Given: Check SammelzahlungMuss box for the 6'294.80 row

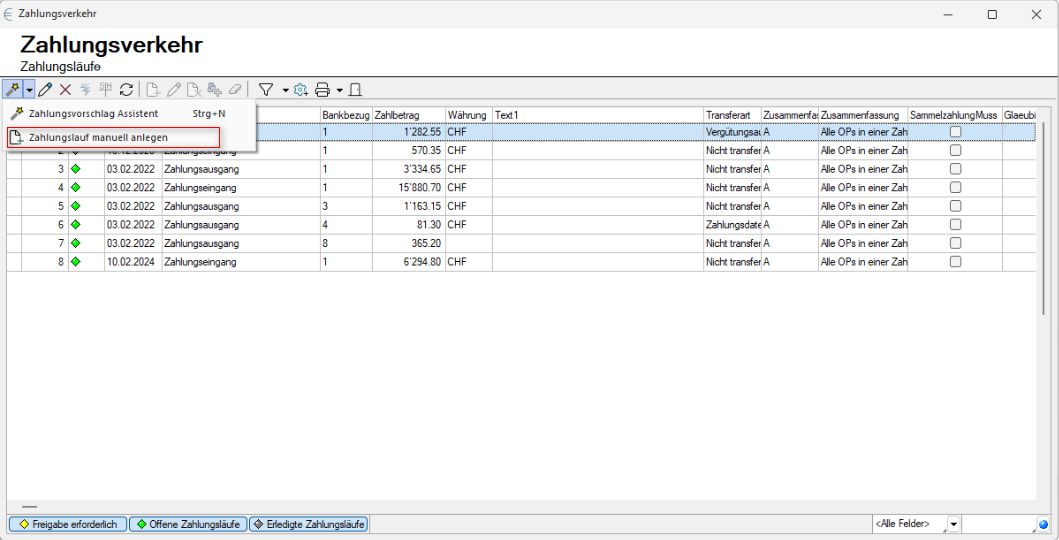Looking at the screenshot, I should tap(955, 261).
